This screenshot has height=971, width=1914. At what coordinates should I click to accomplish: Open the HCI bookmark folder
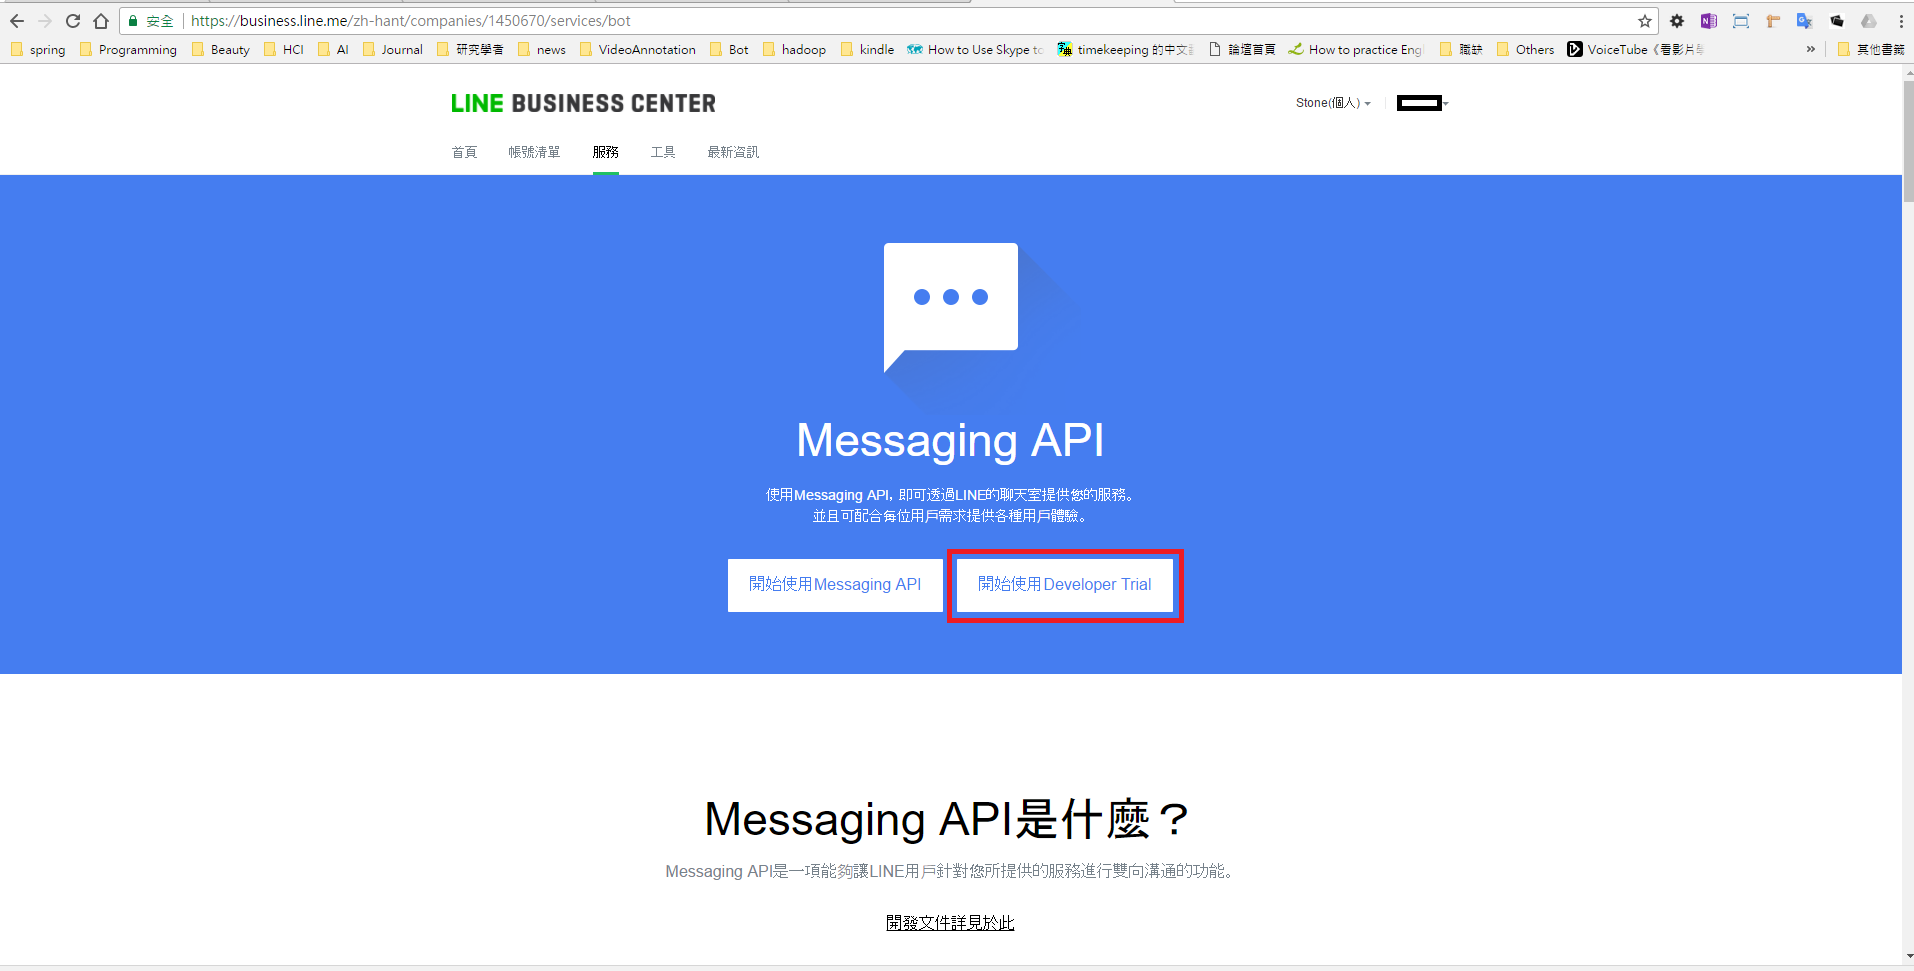284,49
